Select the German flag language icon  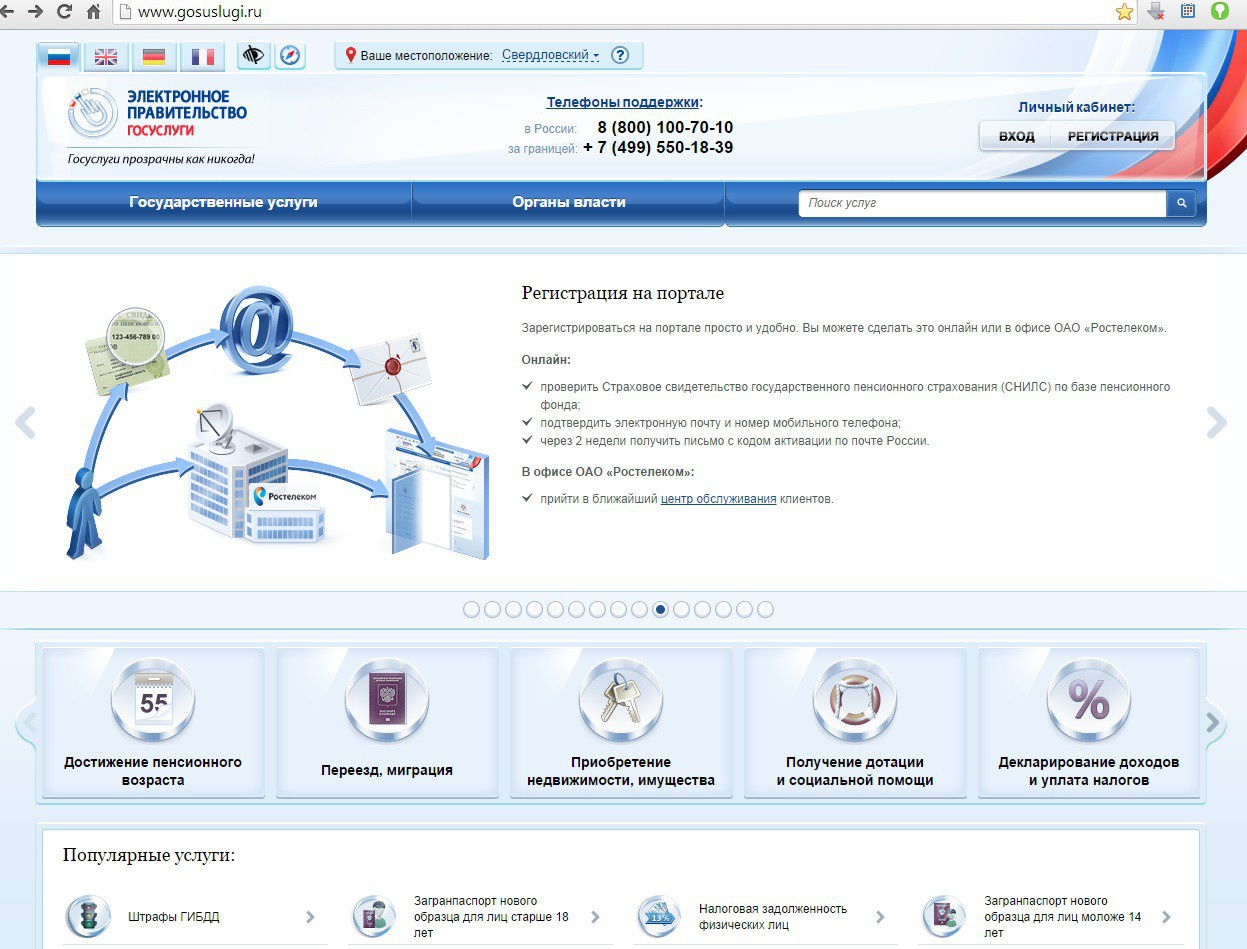154,57
